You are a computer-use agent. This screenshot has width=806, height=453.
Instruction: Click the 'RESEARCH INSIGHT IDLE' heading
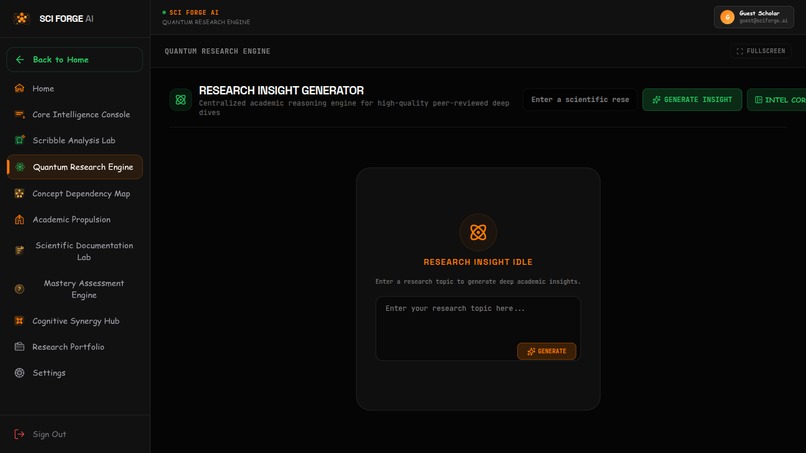coord(478,262)
